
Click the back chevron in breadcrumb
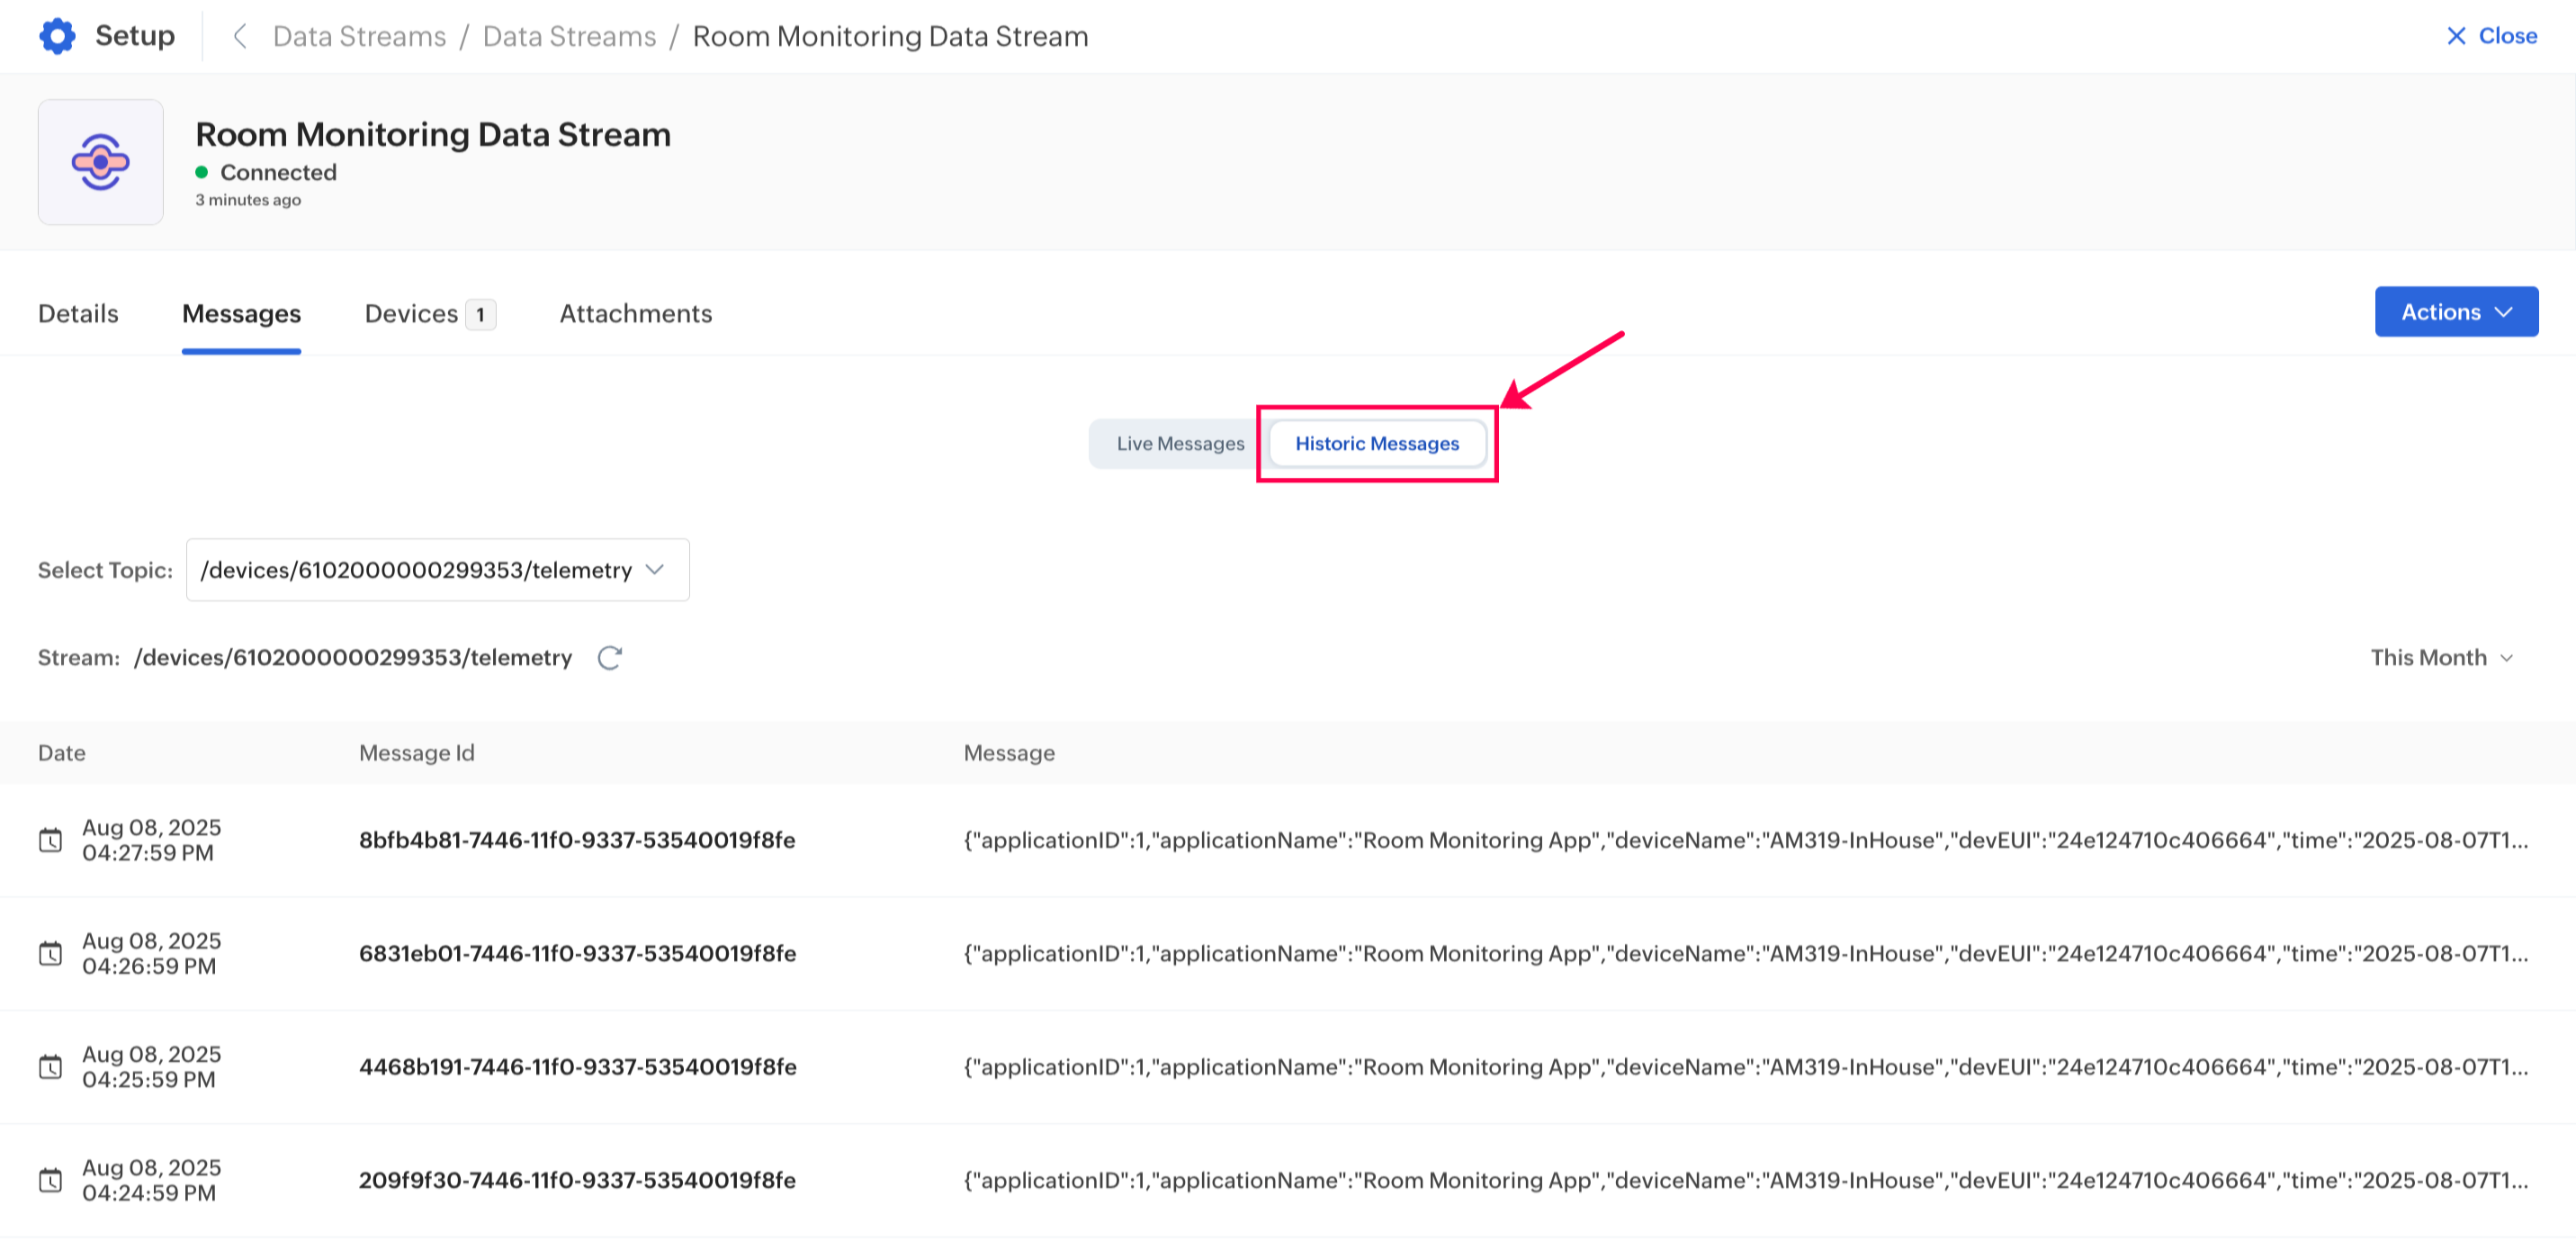pos(239,36)
